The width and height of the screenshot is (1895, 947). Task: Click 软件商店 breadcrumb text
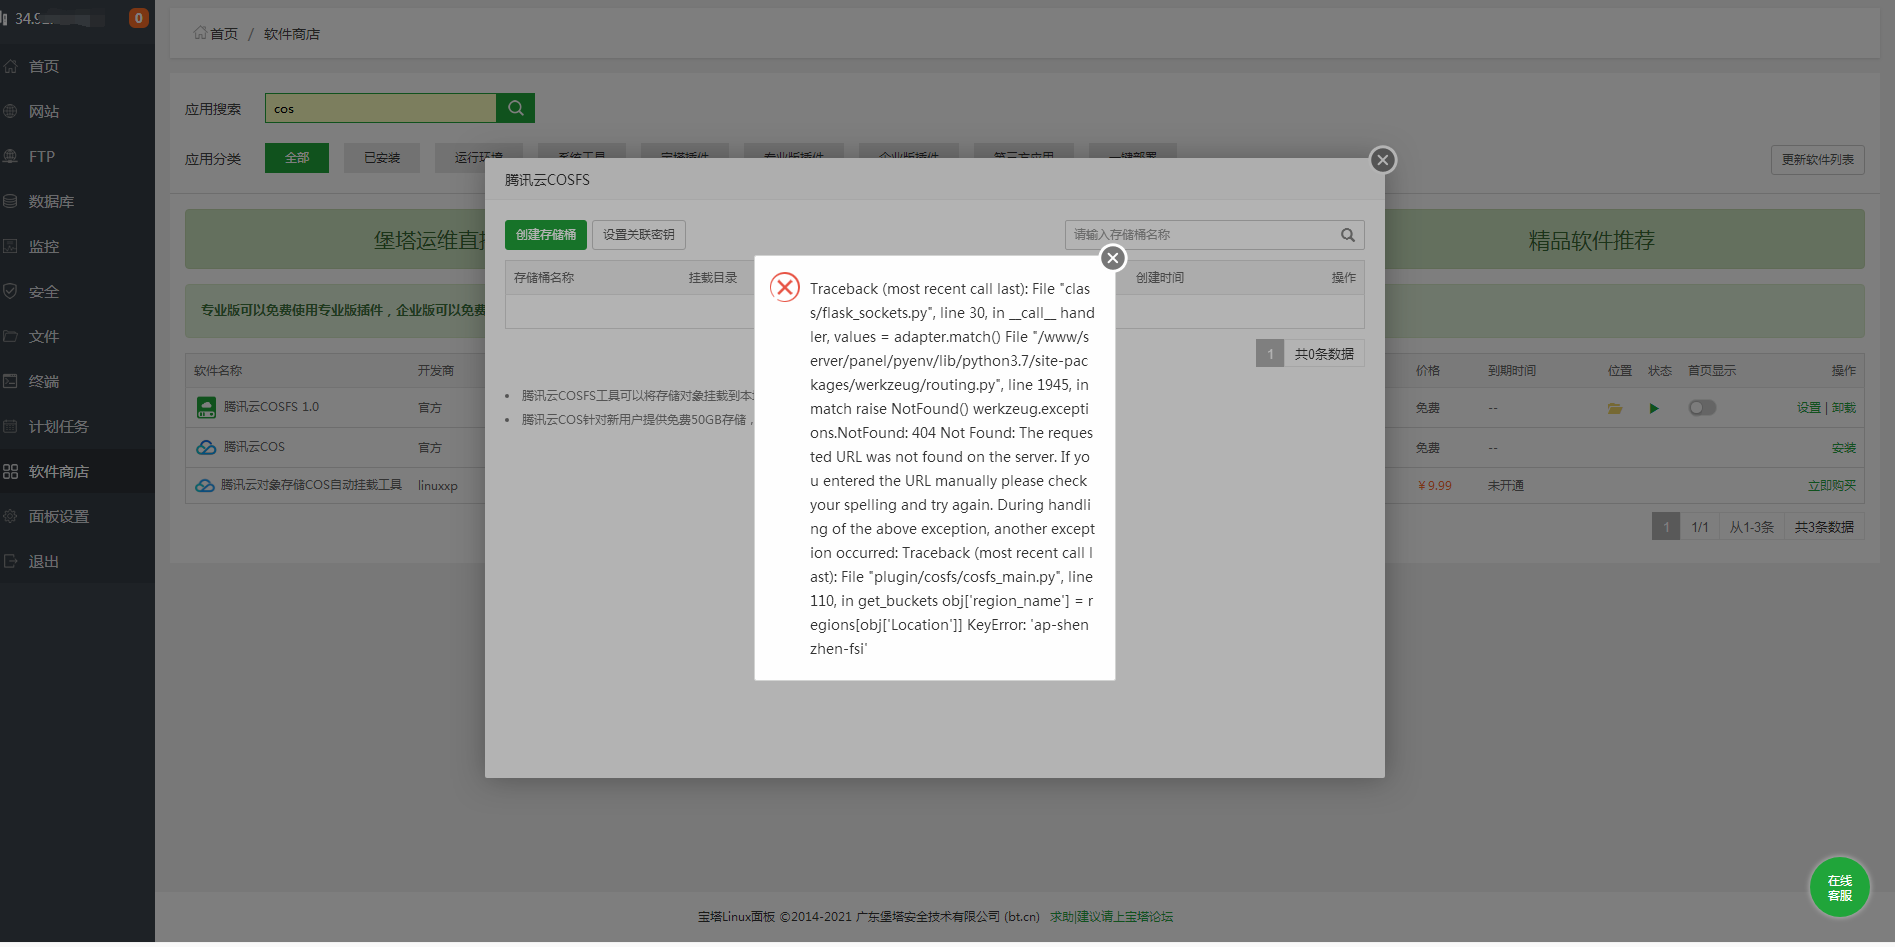[292, 34]
